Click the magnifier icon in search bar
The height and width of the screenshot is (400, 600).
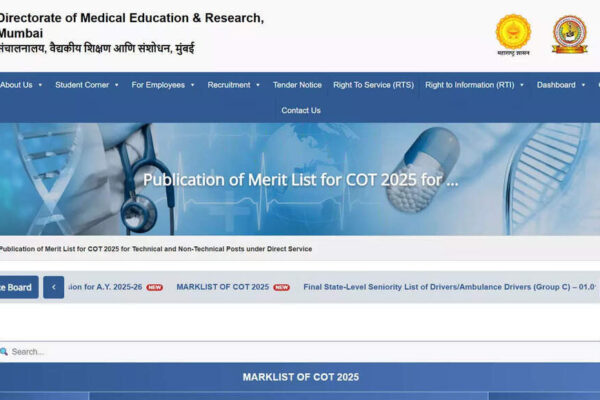4,351
